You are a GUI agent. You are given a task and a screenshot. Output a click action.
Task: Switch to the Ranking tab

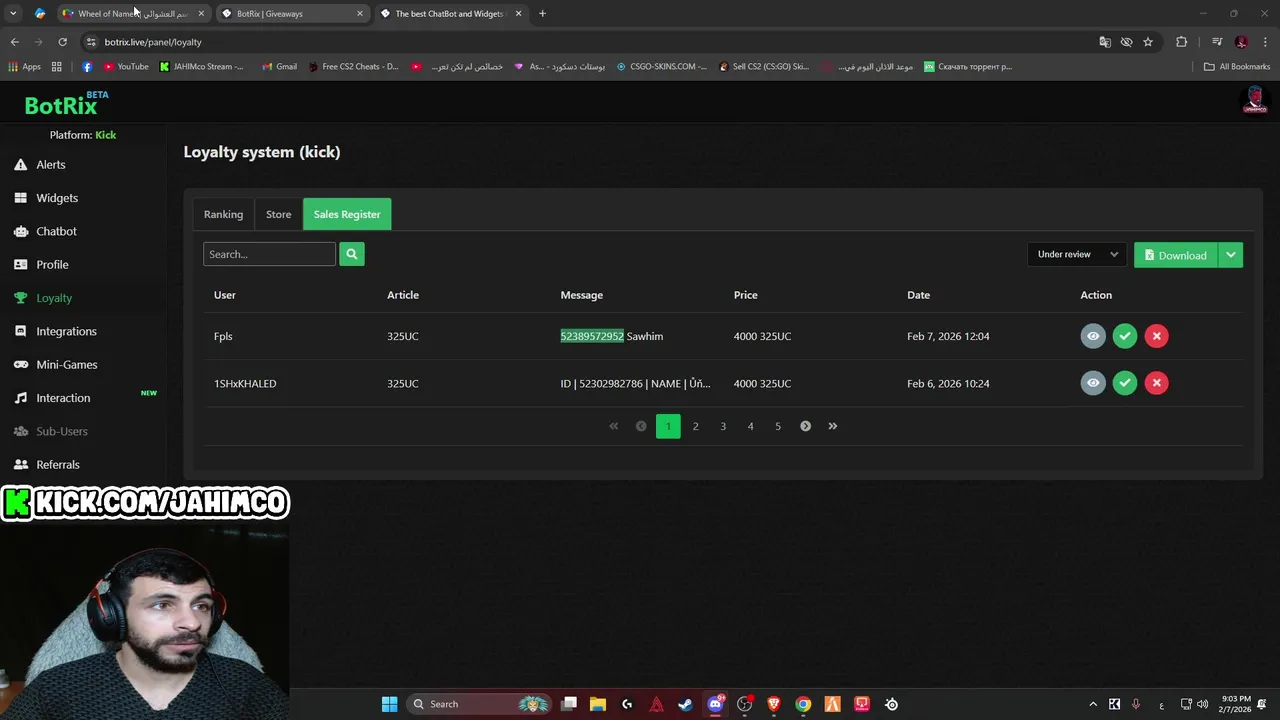(x=223, y=214)
